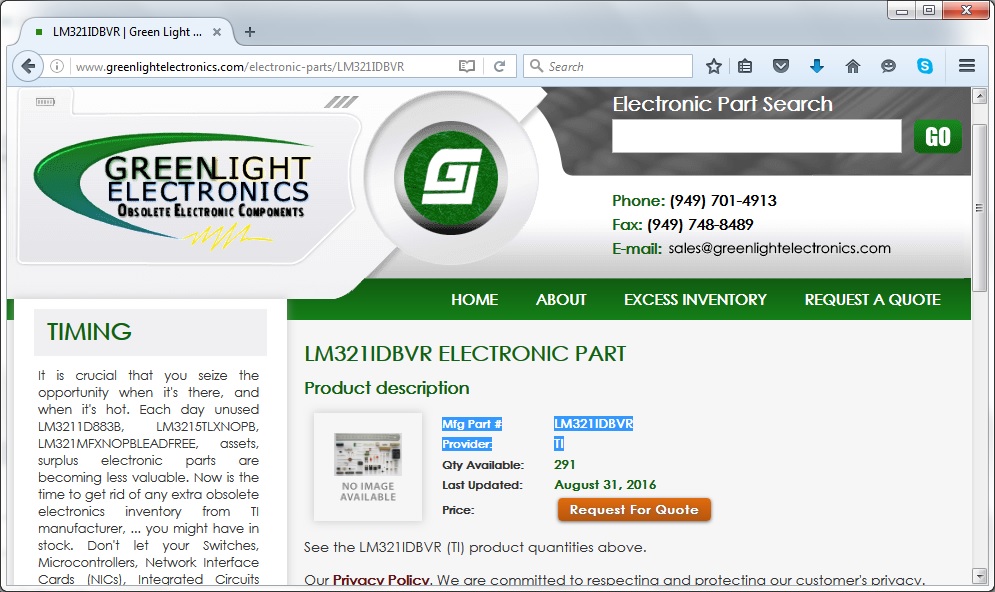Open the Firefox hamburger menu
The width and height of the screenshot is (995, 592).
pos(966,66)
